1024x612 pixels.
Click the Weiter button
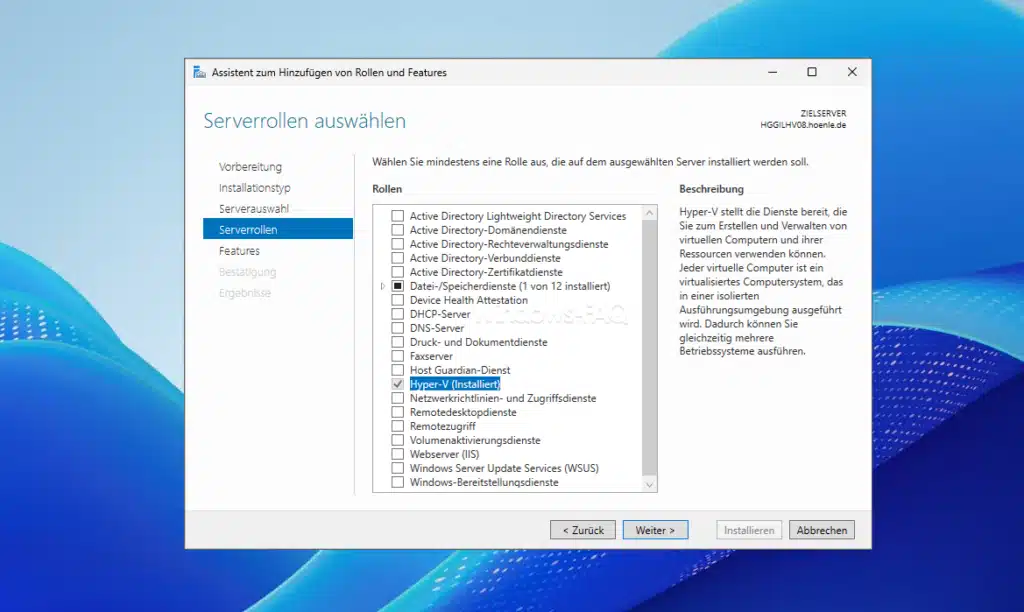(x=655, y=529)
